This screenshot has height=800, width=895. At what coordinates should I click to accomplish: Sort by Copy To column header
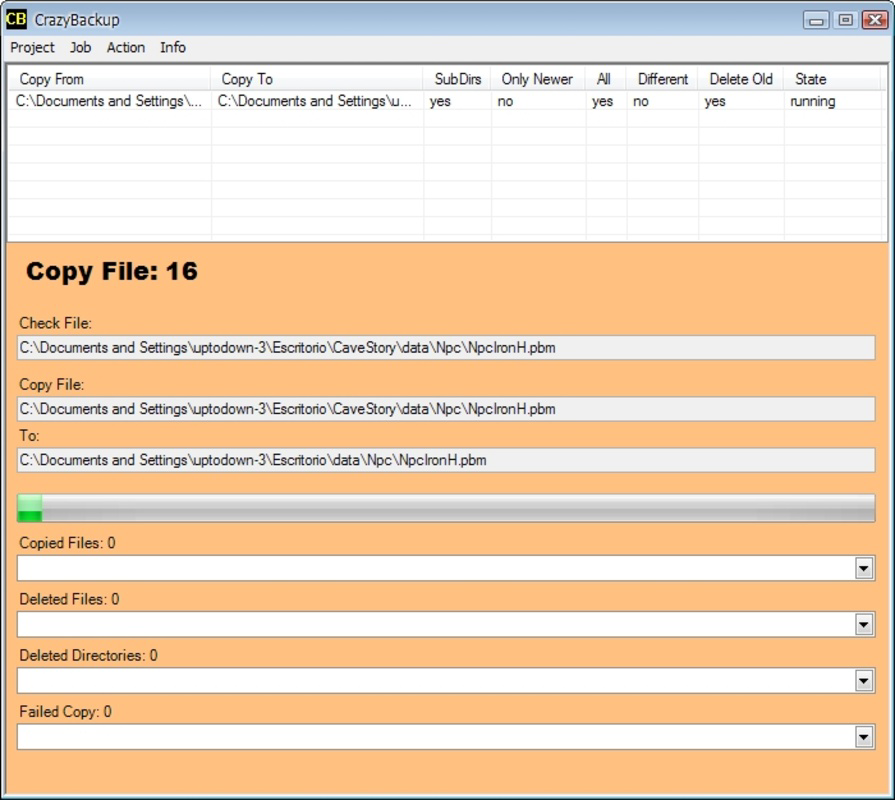click(316, 79)
